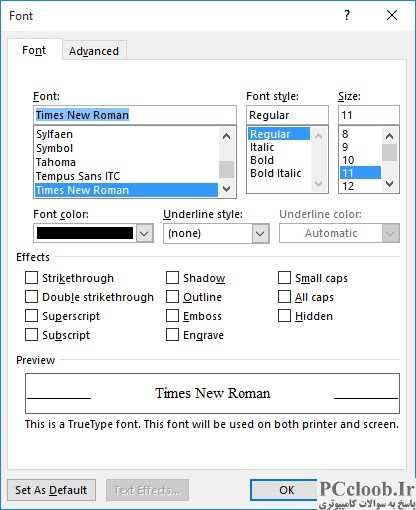Click the font list scroll up arrow

point(226,136)
